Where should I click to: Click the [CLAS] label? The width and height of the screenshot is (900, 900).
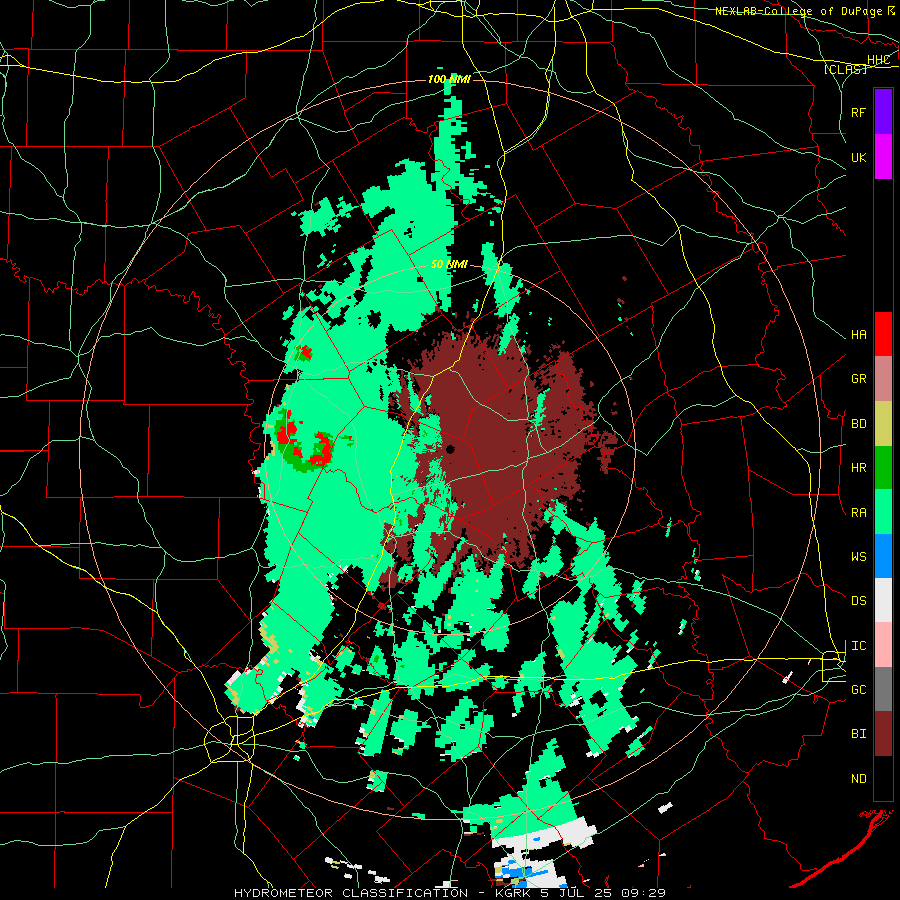(x=845, y=69)
